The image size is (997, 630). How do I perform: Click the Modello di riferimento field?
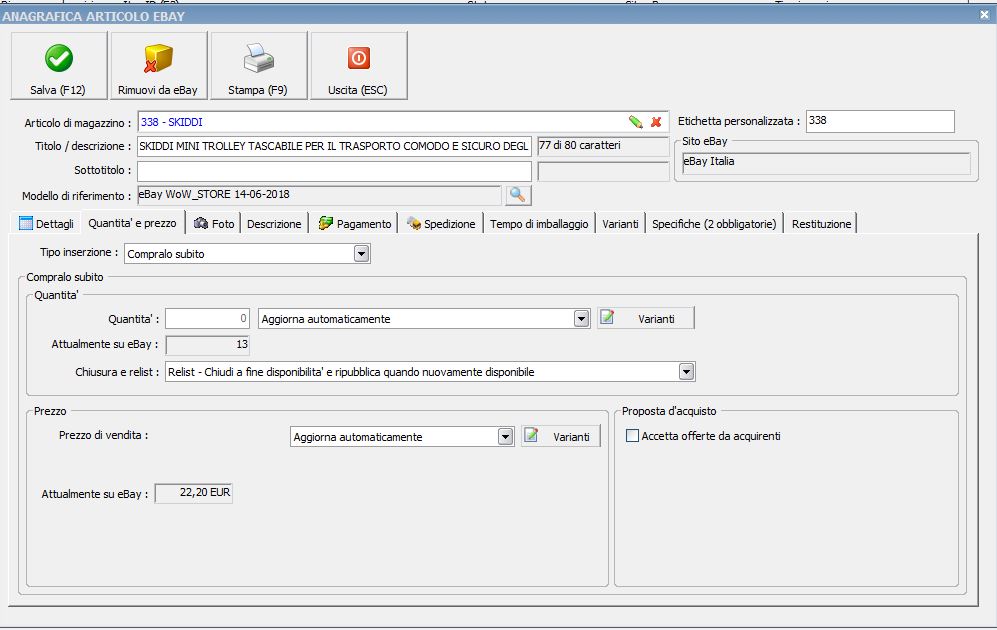(x=319, y=195)
